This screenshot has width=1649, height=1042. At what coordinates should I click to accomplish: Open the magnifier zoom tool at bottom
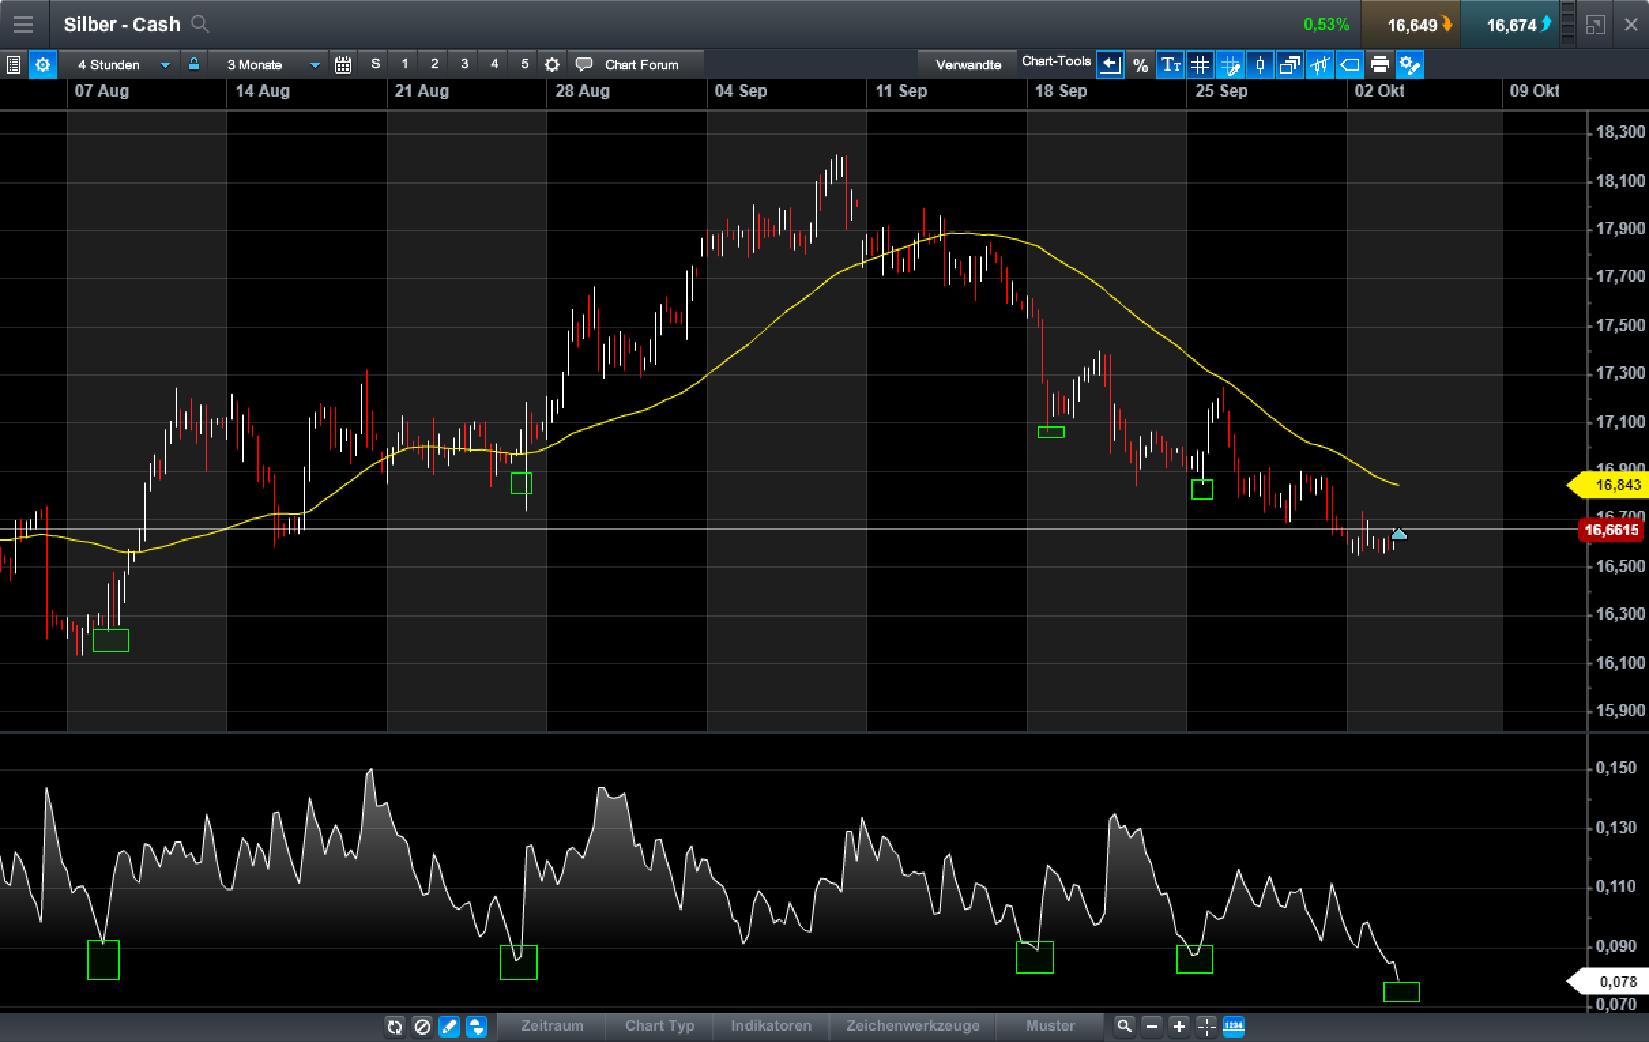tap(1124, 1027)
